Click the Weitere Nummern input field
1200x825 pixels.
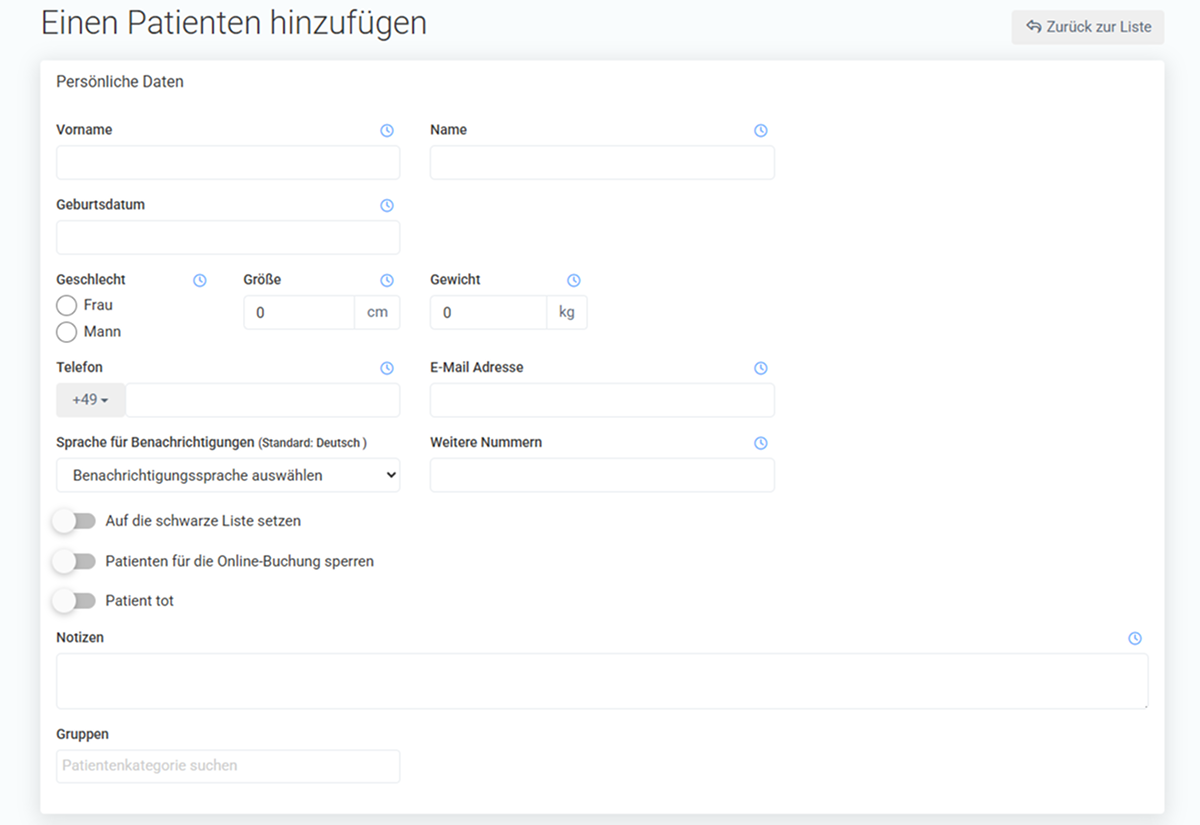point(602,475)
